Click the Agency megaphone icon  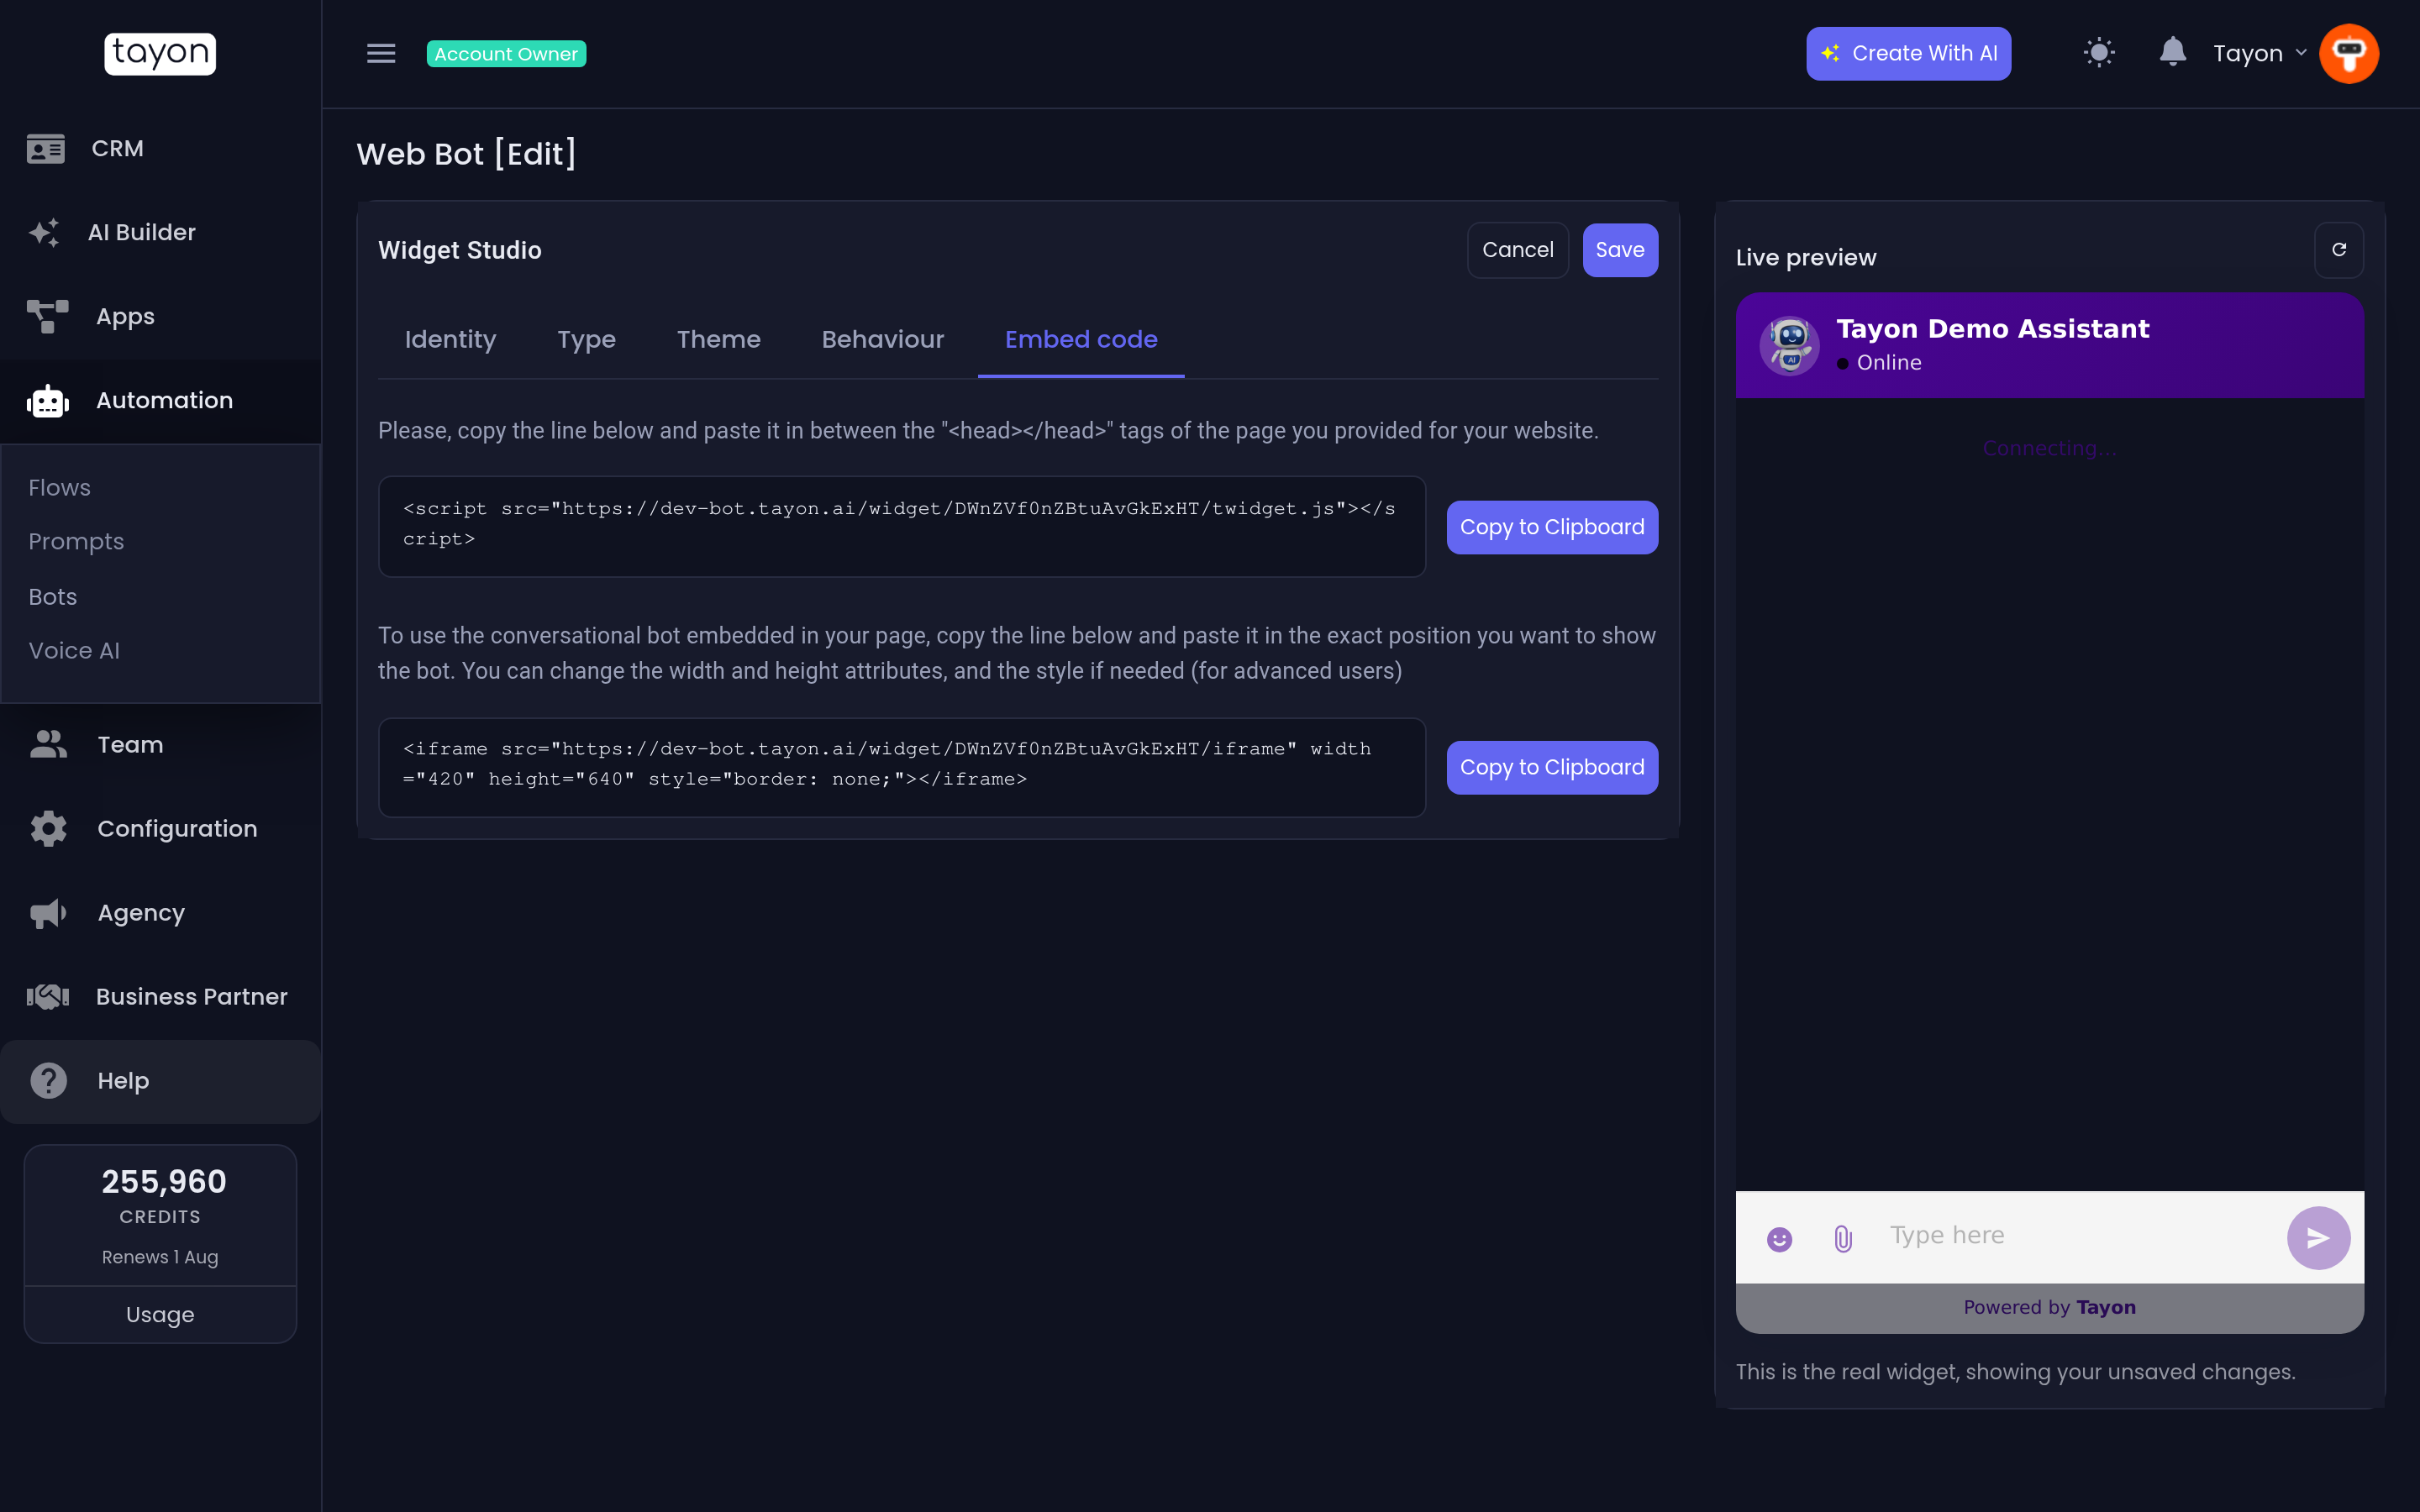tap(48, 913)
